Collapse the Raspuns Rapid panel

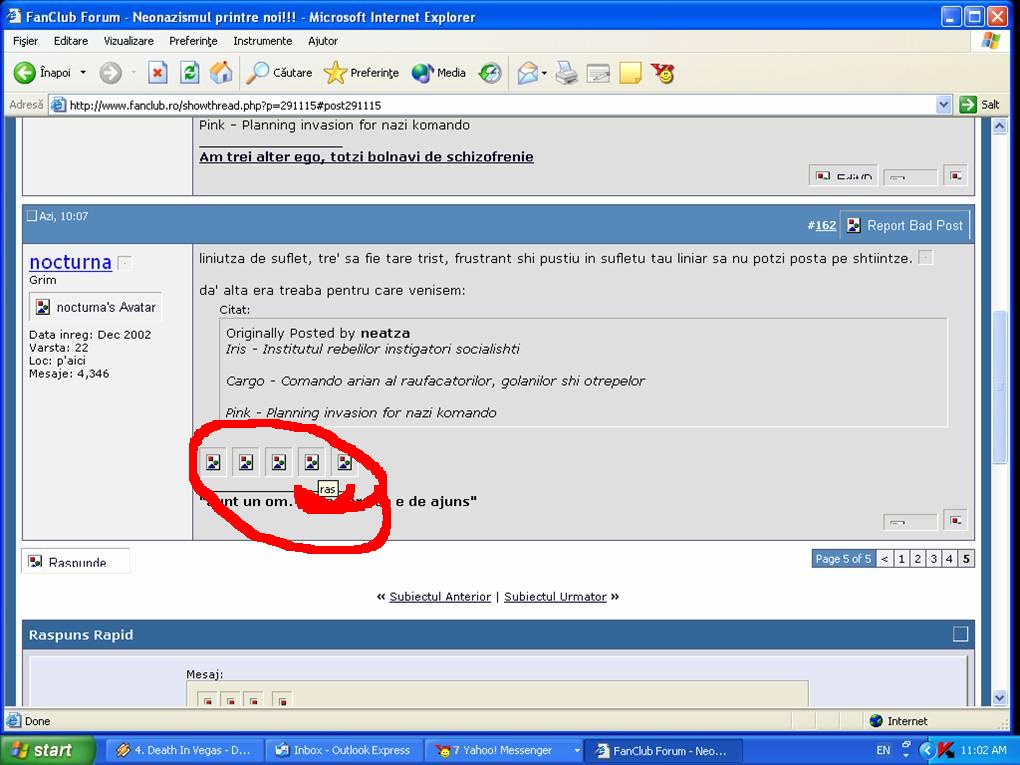(960, 634)
